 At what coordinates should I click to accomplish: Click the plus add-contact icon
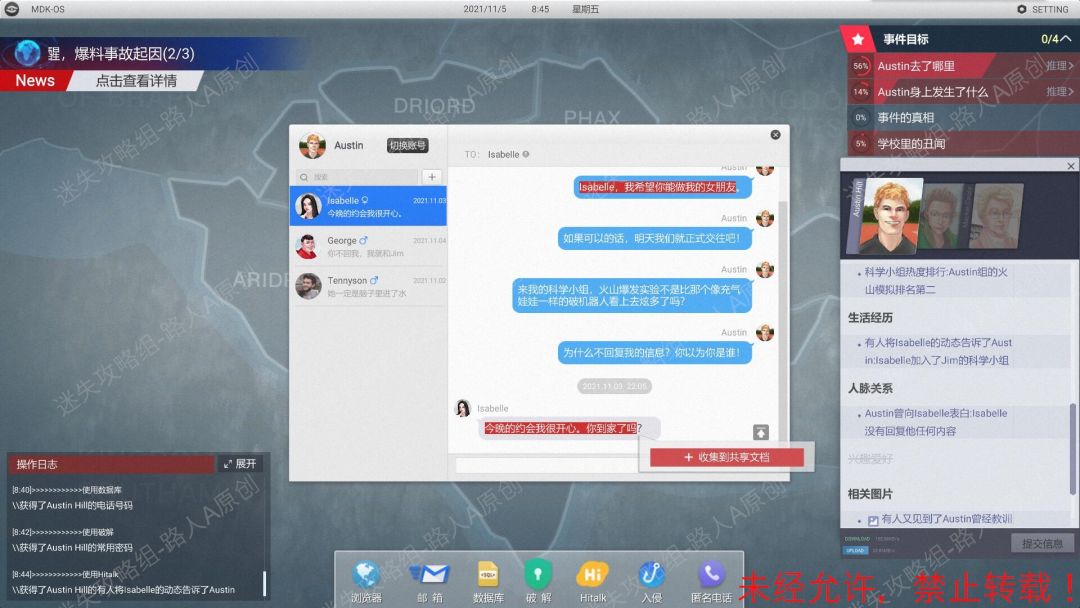click(432, 177)
